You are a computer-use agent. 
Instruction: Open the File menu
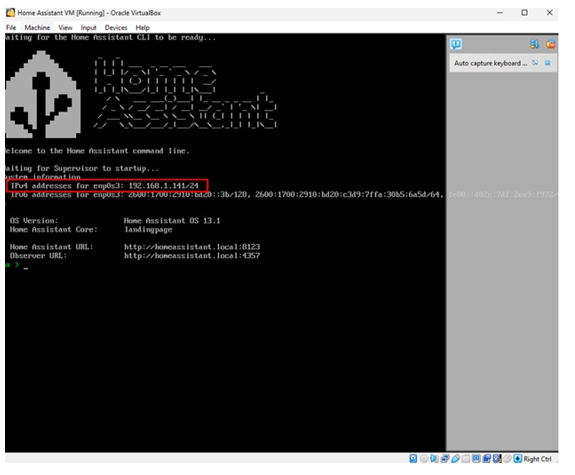[11, 28]
